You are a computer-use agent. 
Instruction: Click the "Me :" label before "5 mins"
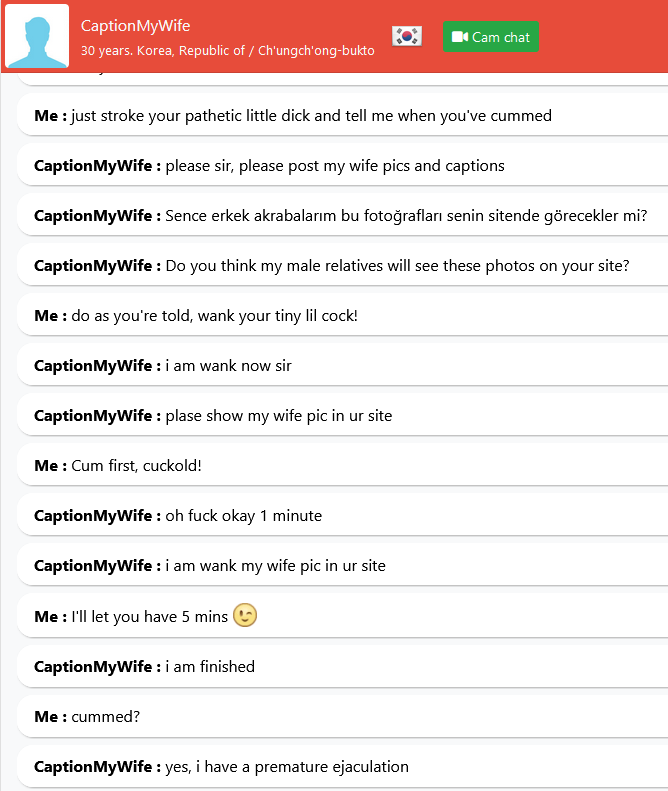click(50, 616)
